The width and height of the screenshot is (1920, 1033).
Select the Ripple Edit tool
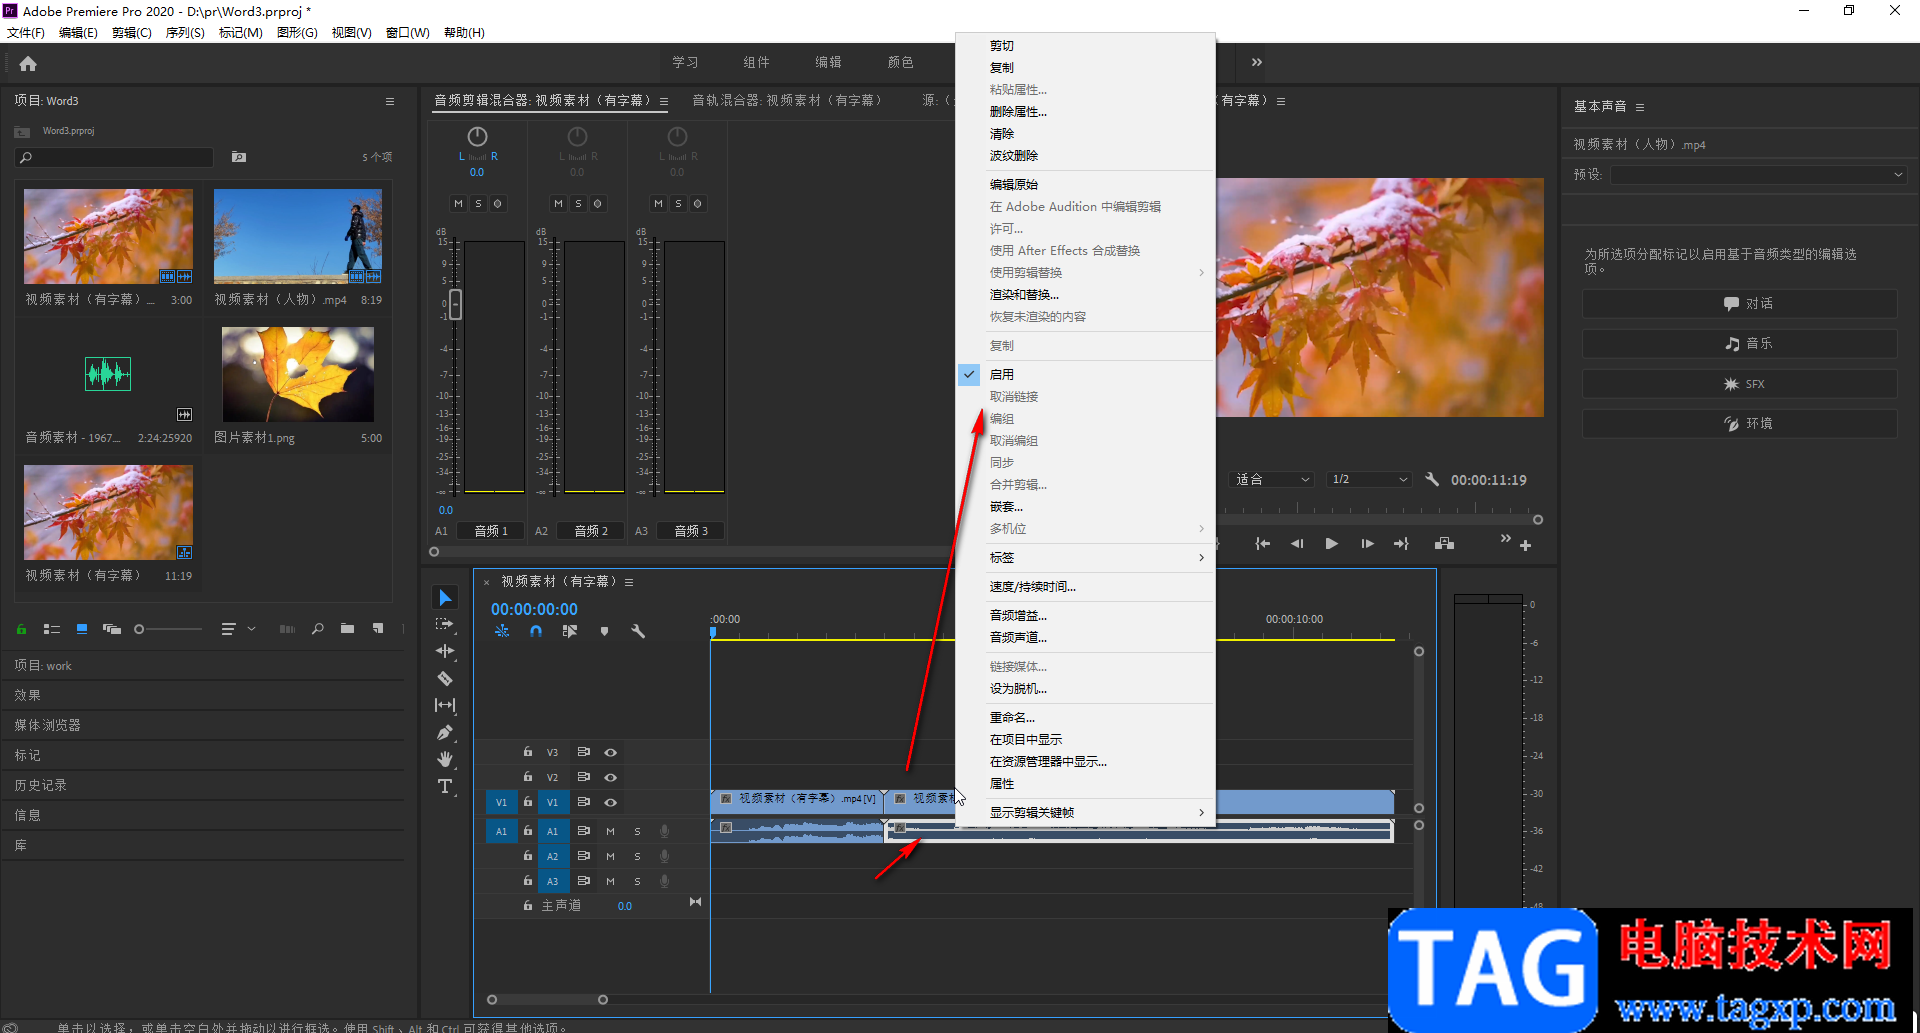[x=445, y=651]
